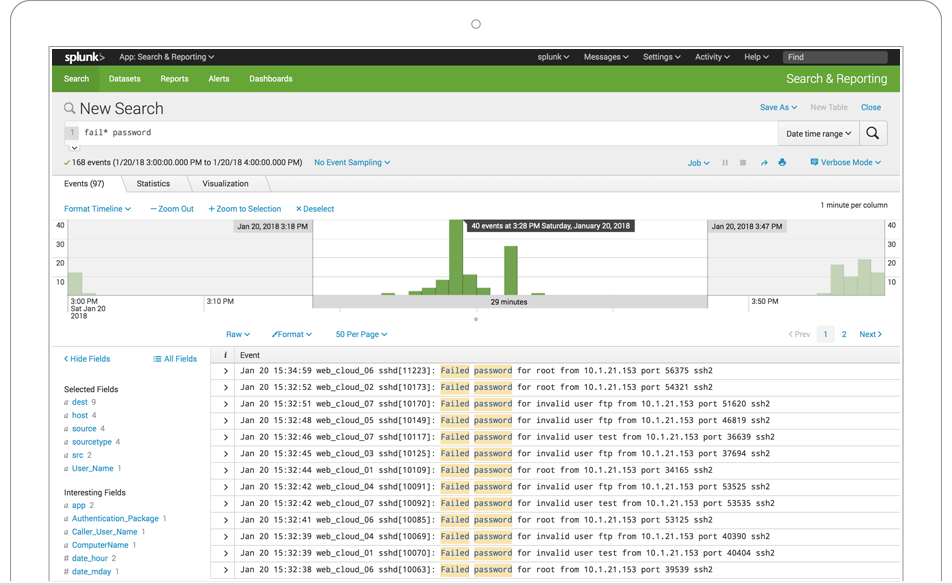Select the dest field

point(80,402)
